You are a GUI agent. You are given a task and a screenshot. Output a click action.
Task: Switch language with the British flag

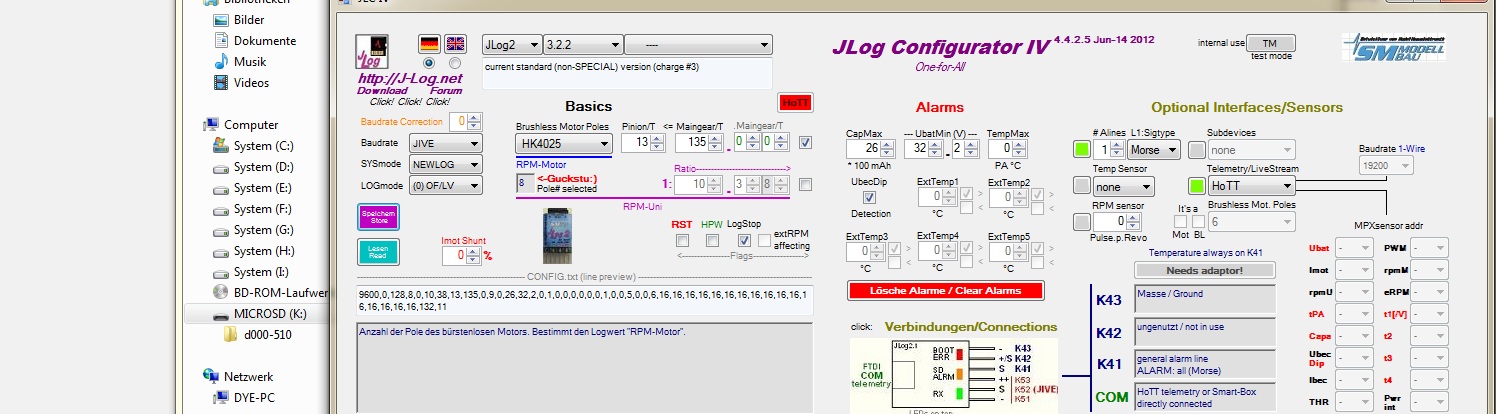(x=455, y=43)
